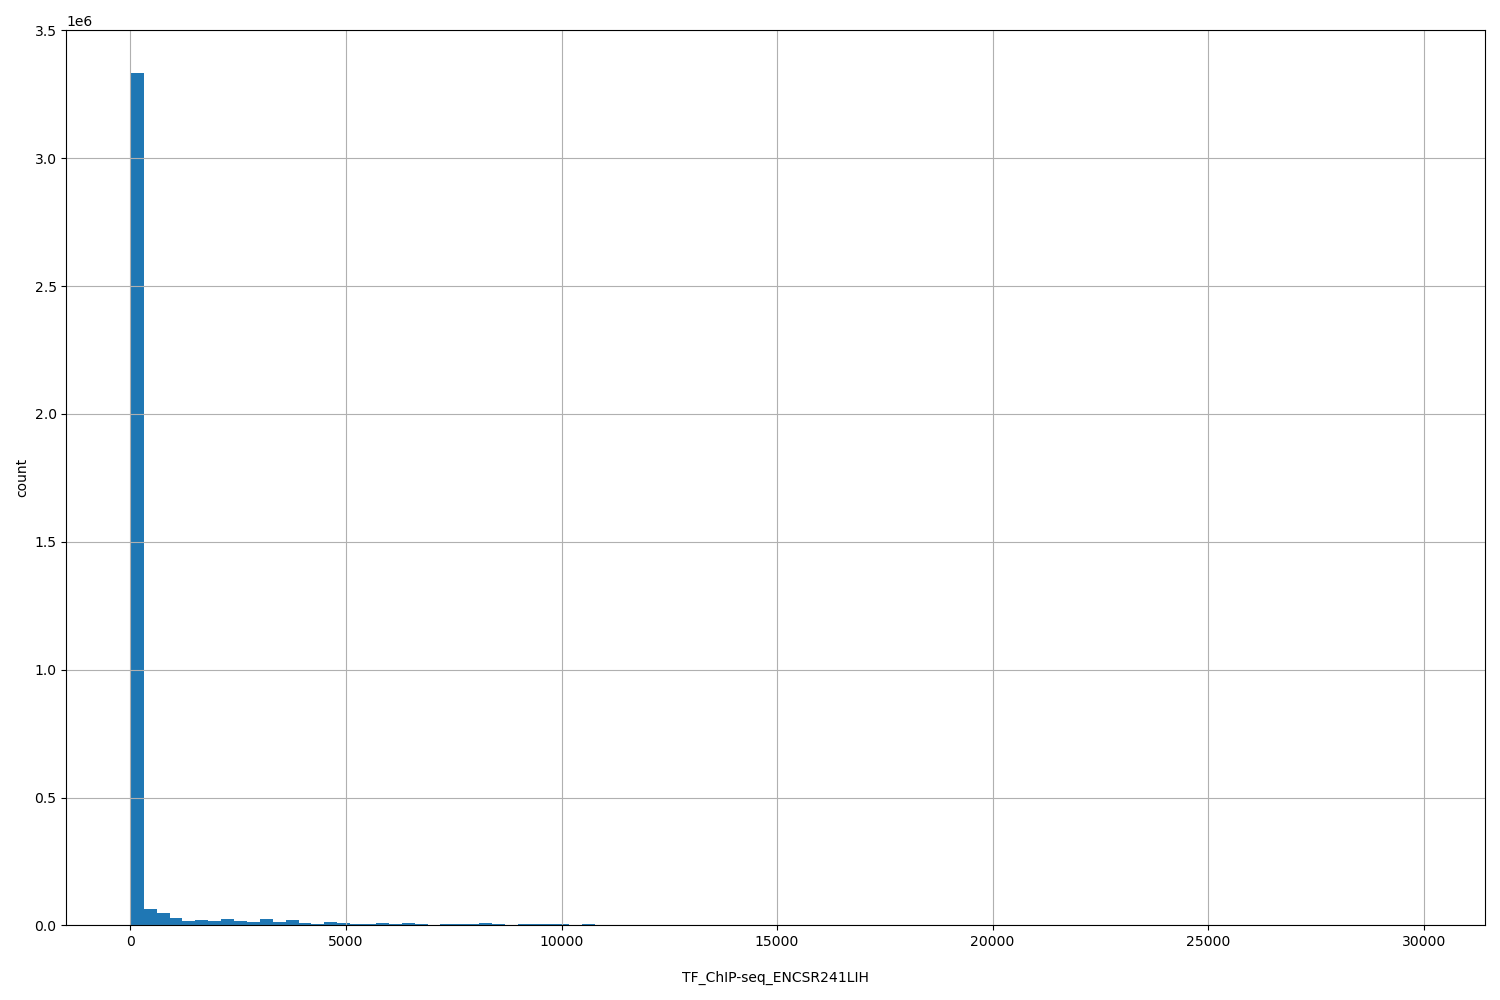
Task: Click the '15000' x-axis tick label
Action: point(776,943)
